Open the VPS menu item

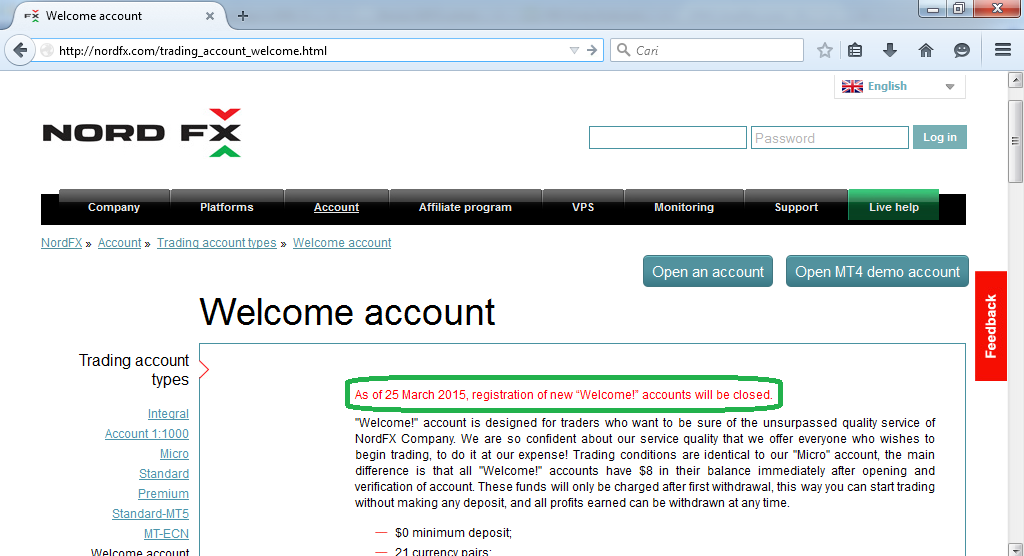pos(583,207)
